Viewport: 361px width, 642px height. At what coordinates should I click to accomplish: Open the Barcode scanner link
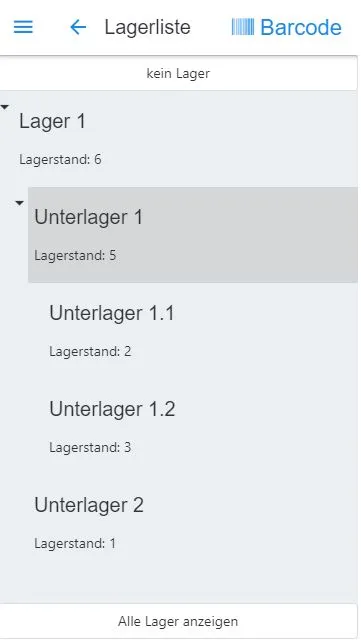[287, 27]
